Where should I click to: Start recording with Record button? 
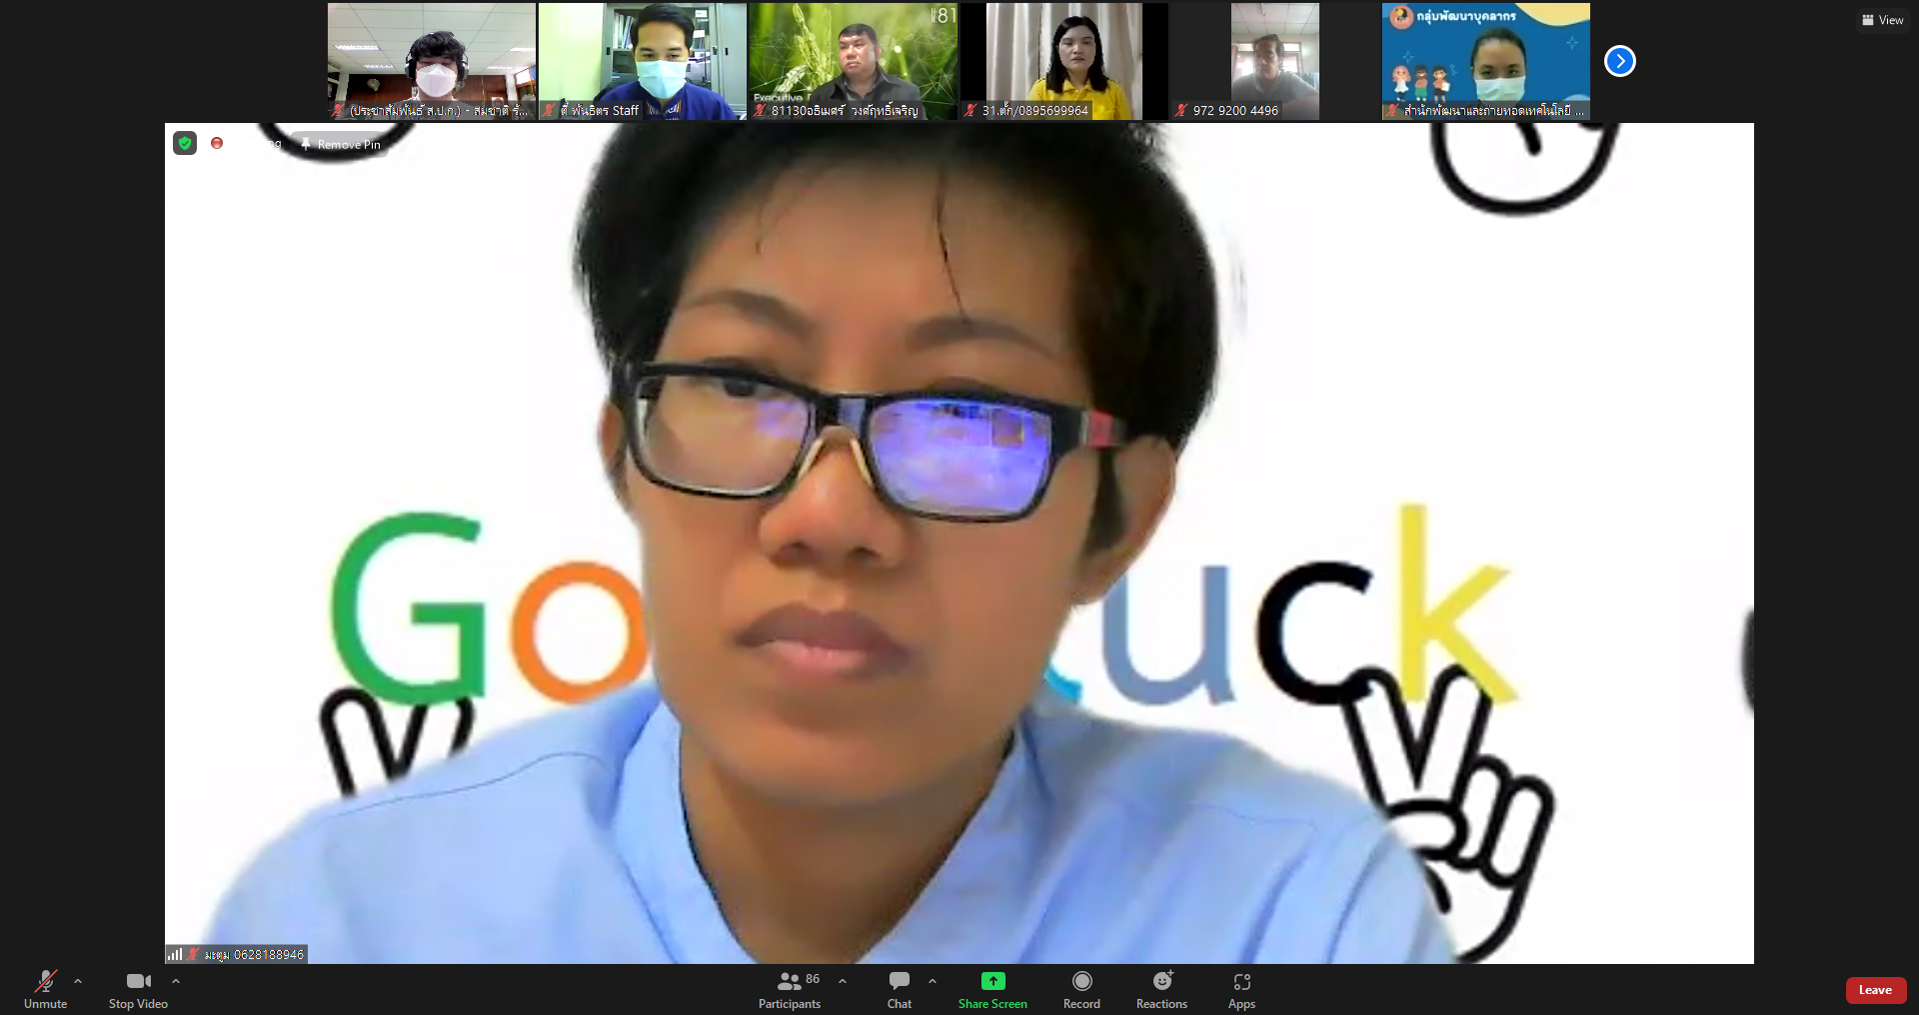coord(1081,989)
